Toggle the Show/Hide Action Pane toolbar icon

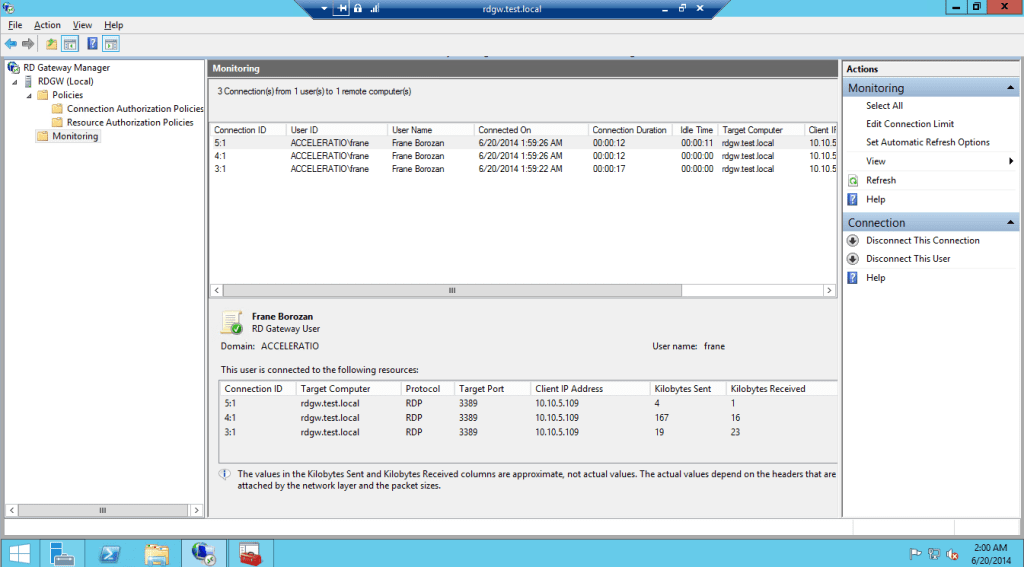click(x=111, y=44)
